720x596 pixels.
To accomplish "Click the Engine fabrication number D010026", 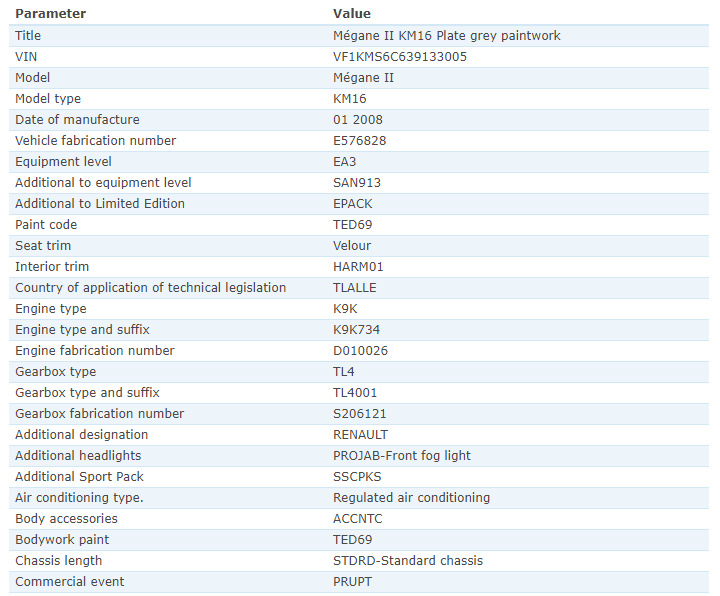I will [x=360, y=351].
